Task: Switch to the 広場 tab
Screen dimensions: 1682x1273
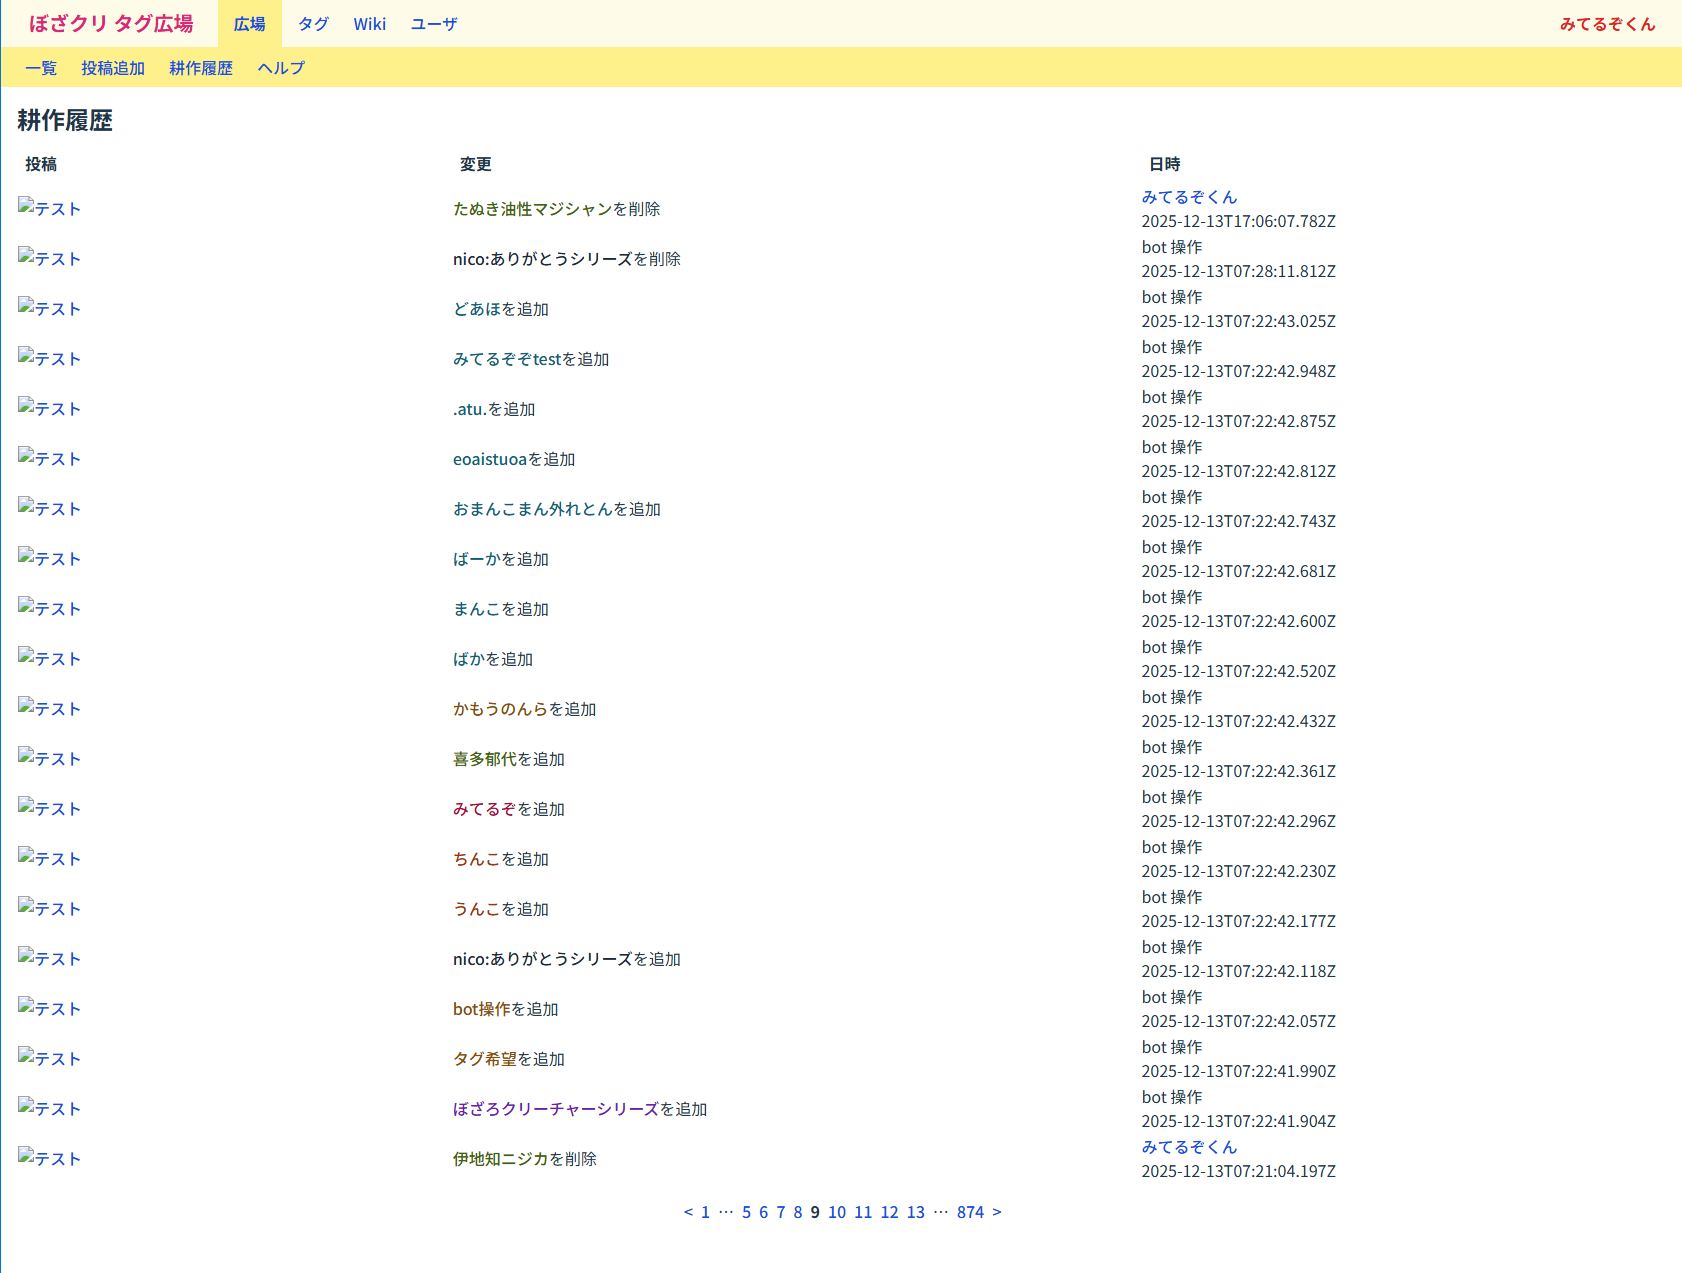Action: (249, 24)
